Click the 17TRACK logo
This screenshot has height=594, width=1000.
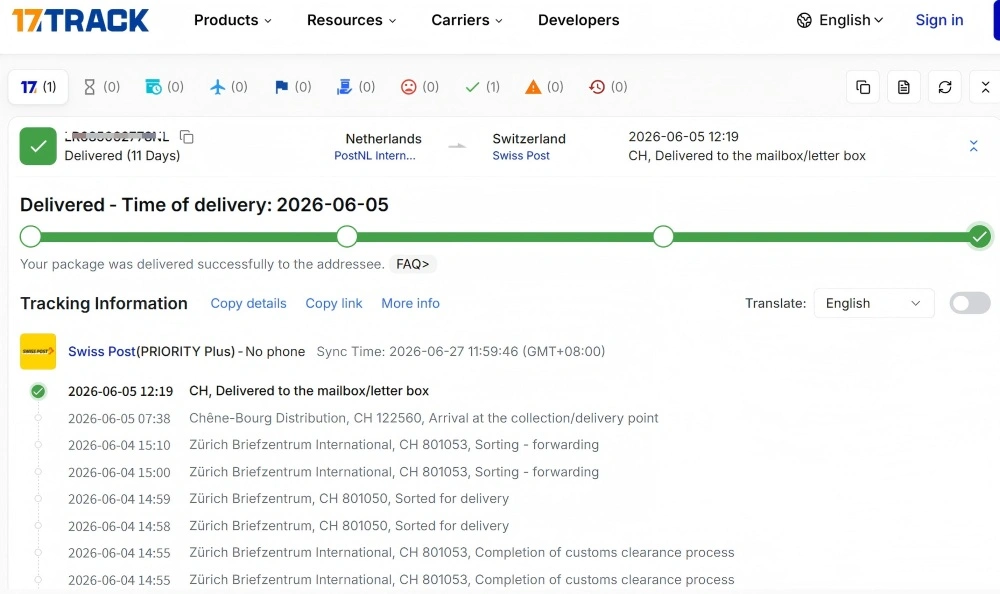point(80,20)
